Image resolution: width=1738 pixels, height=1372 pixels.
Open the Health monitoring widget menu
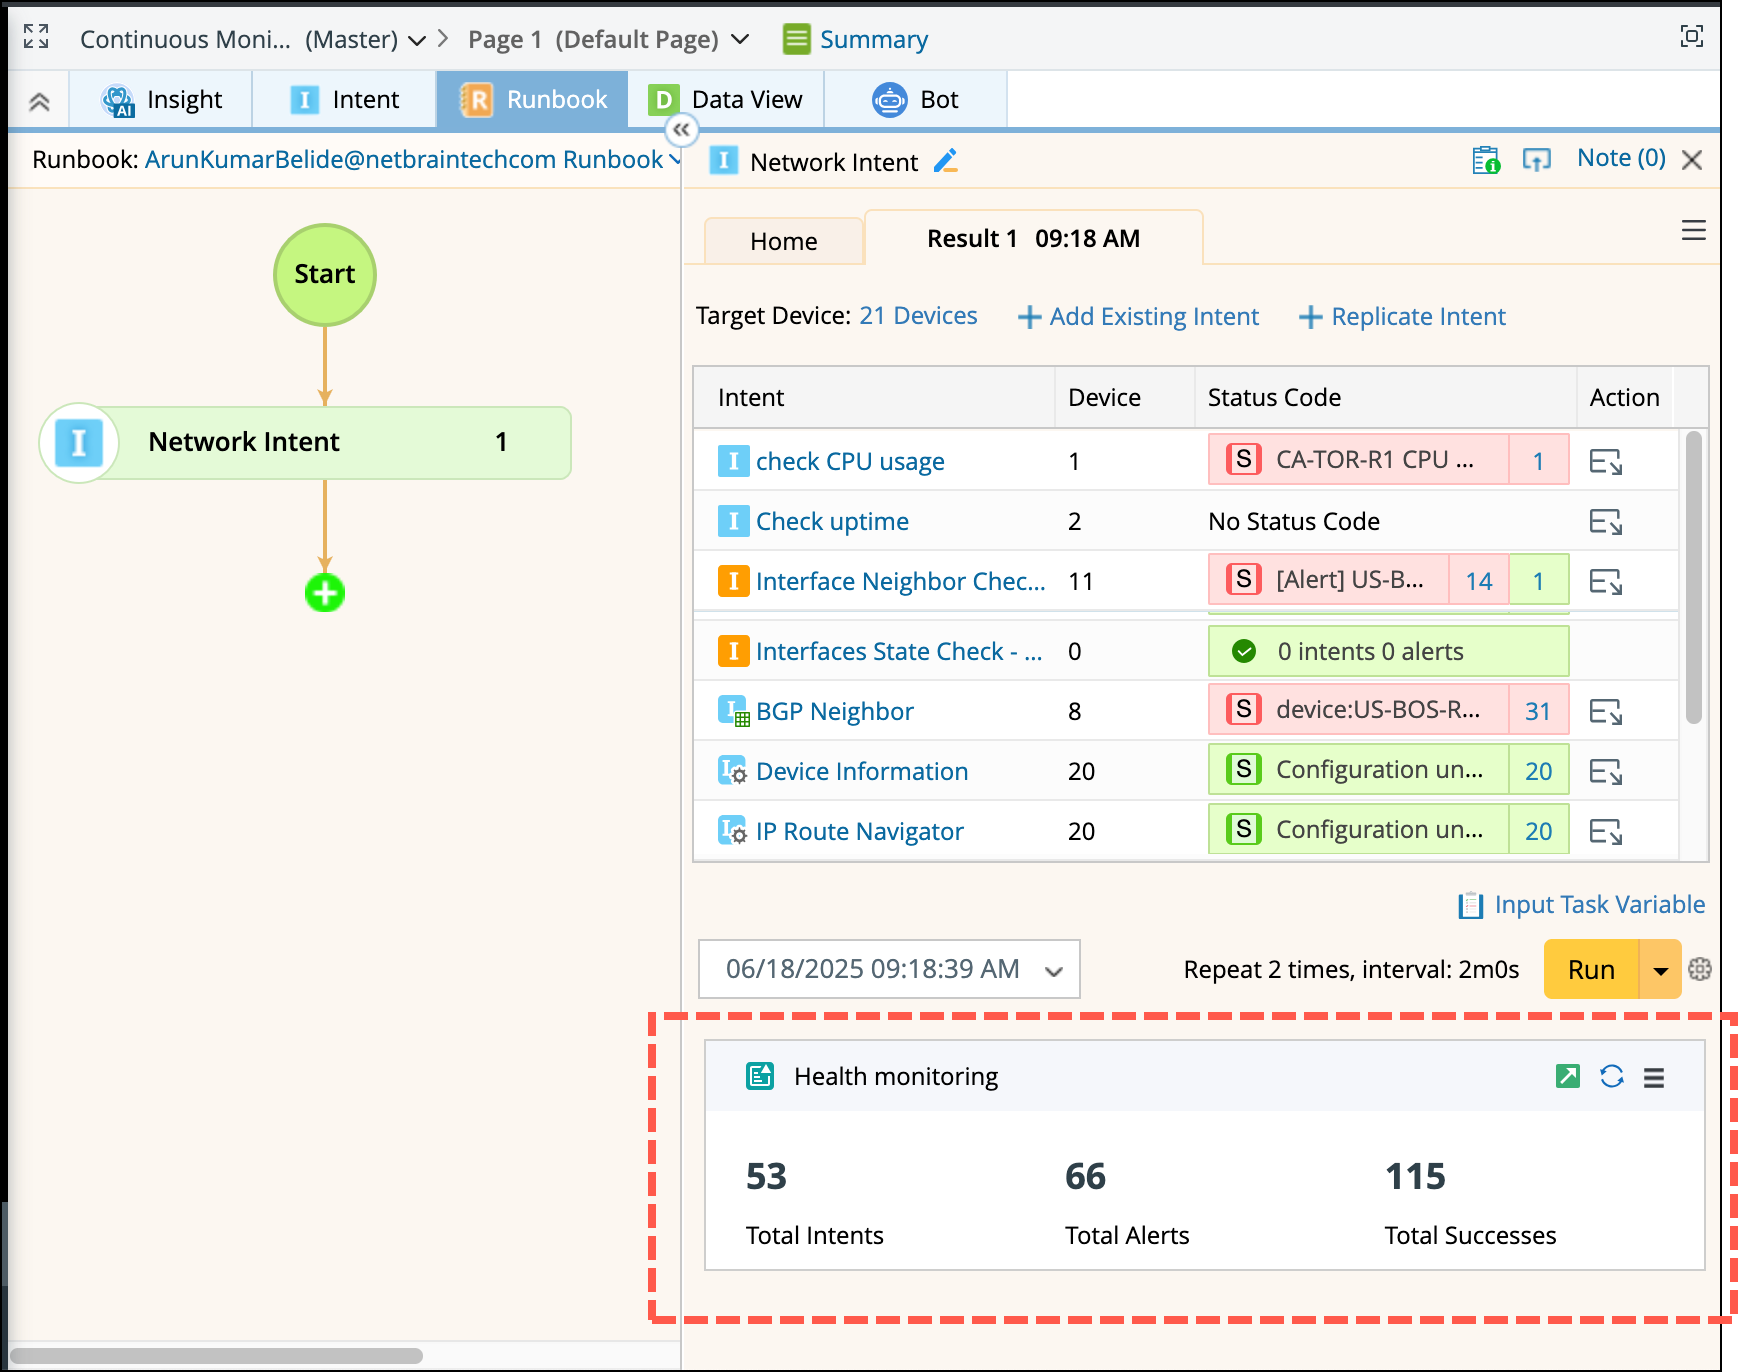tap(1654, 1077)
